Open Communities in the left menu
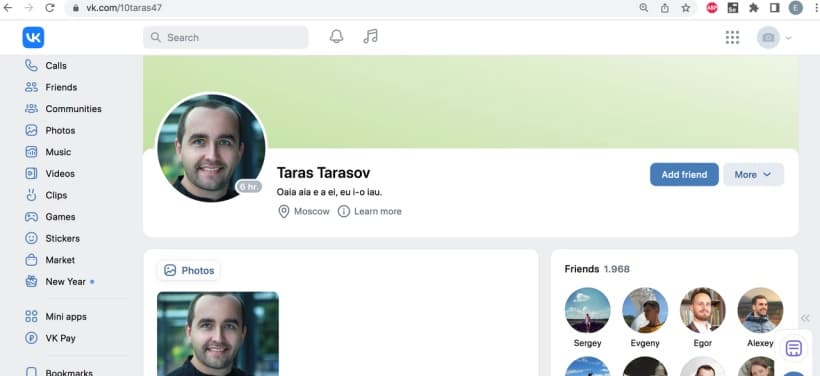This screenshot has height=376, width=820. (73, 109)
